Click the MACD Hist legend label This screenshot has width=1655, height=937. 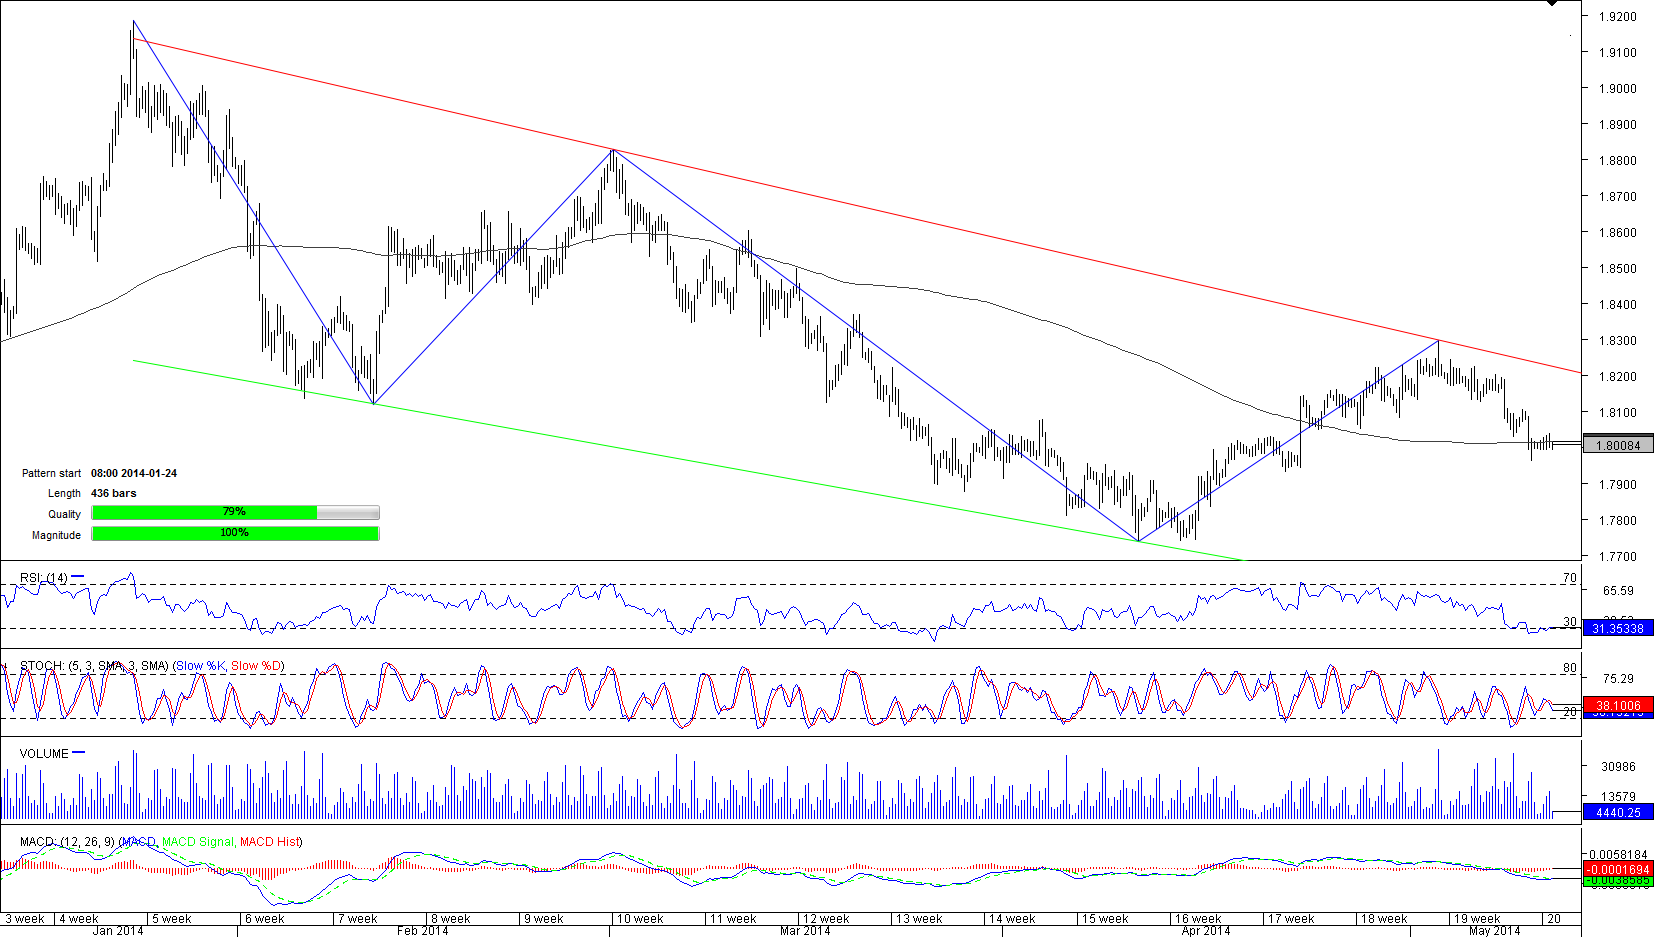tap(269, 842)
